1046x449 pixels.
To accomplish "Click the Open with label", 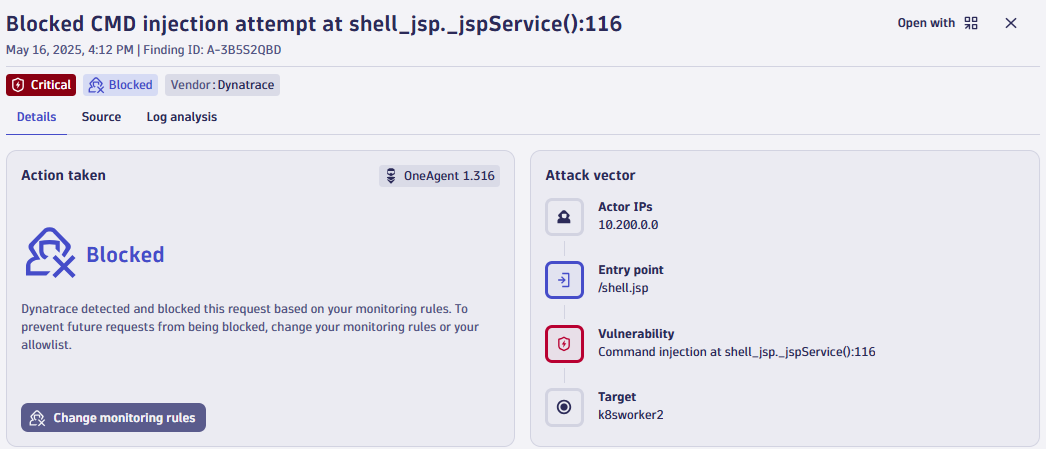I will click(926, 23).
